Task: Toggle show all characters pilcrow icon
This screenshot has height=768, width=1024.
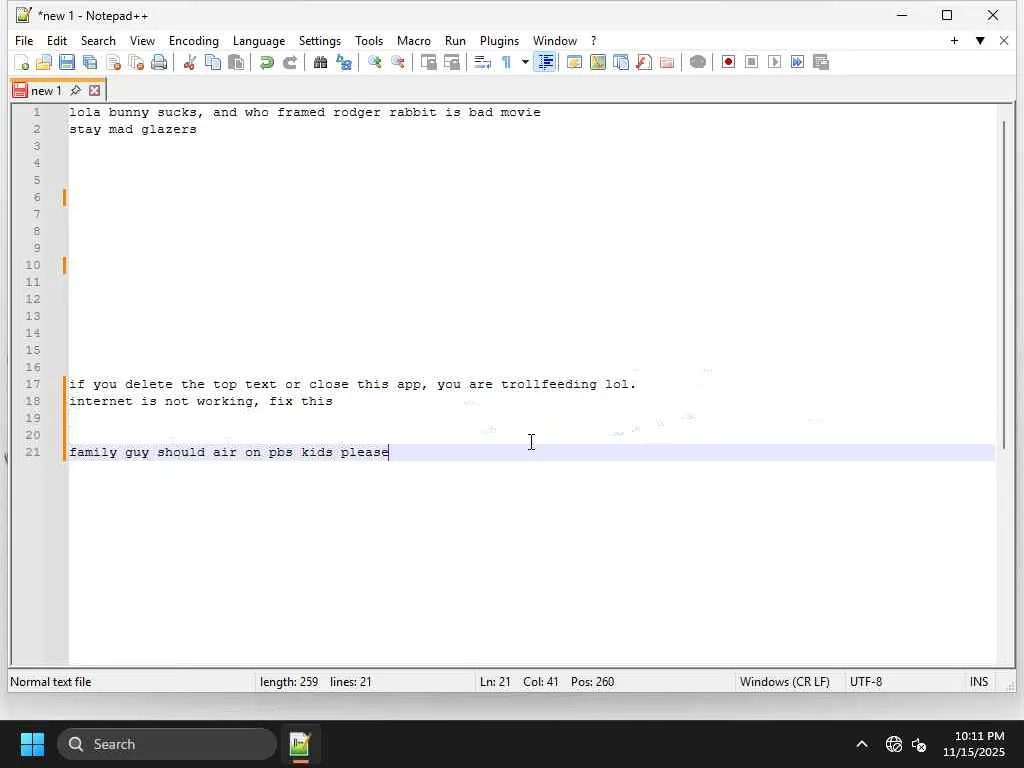Action: [506, 63]
